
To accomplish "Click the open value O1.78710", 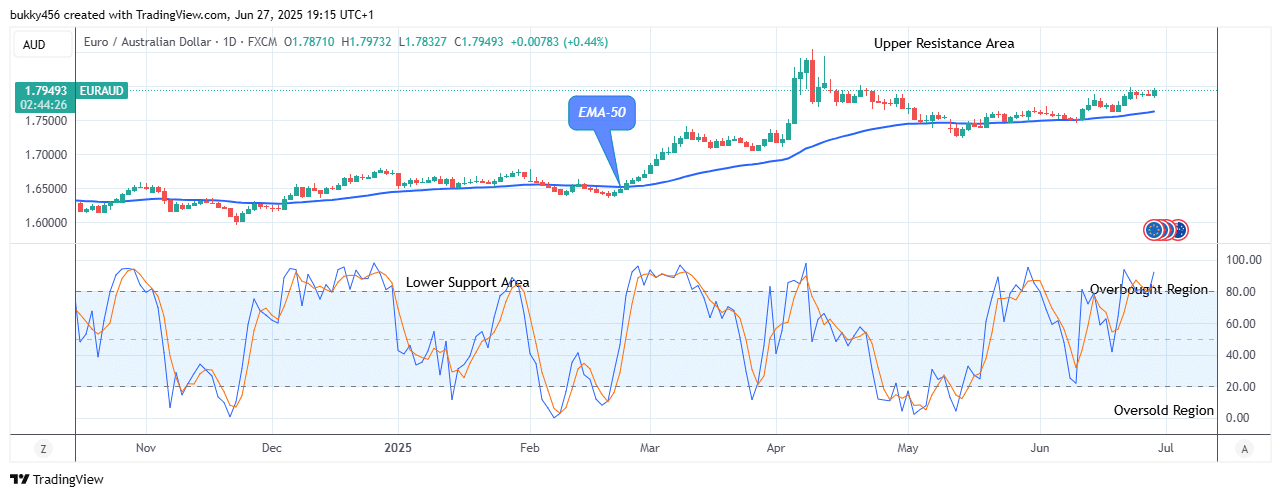I will pos(310,42).
